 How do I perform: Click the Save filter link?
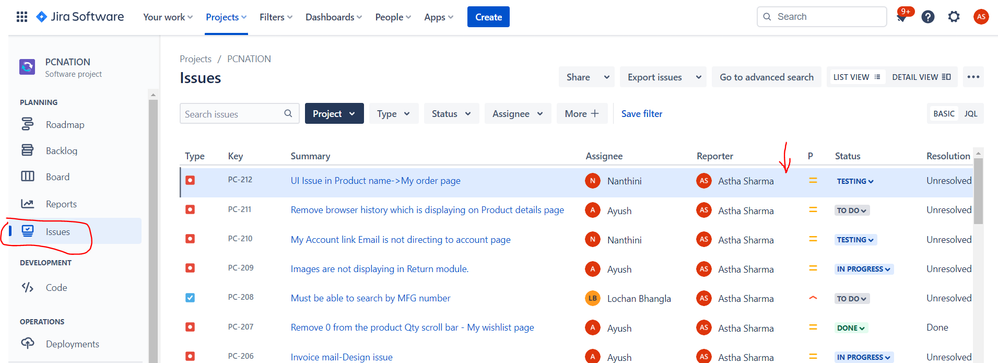(x=642, y=114)
